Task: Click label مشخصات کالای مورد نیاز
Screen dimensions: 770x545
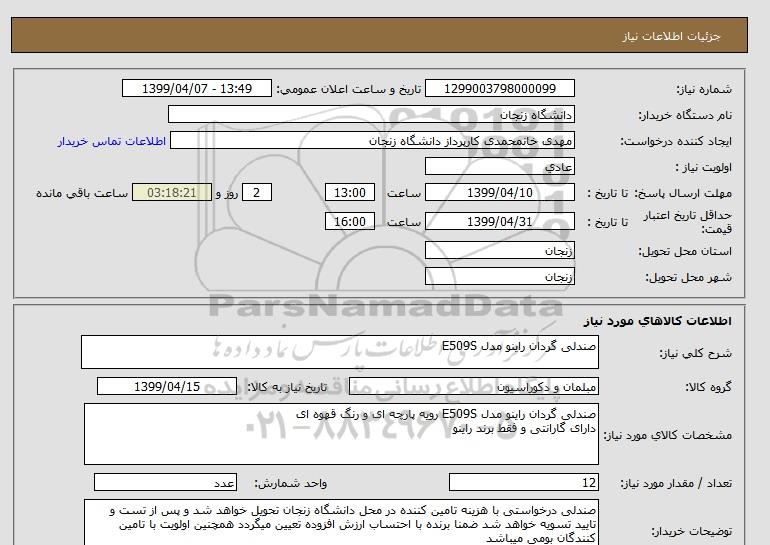Action: (x=667, y=436)
